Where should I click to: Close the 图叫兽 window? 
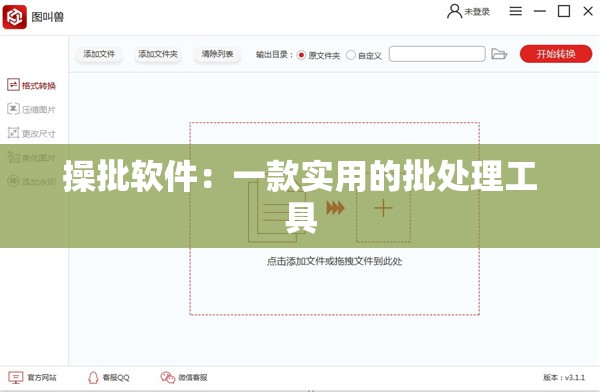(x=588, y=11)
